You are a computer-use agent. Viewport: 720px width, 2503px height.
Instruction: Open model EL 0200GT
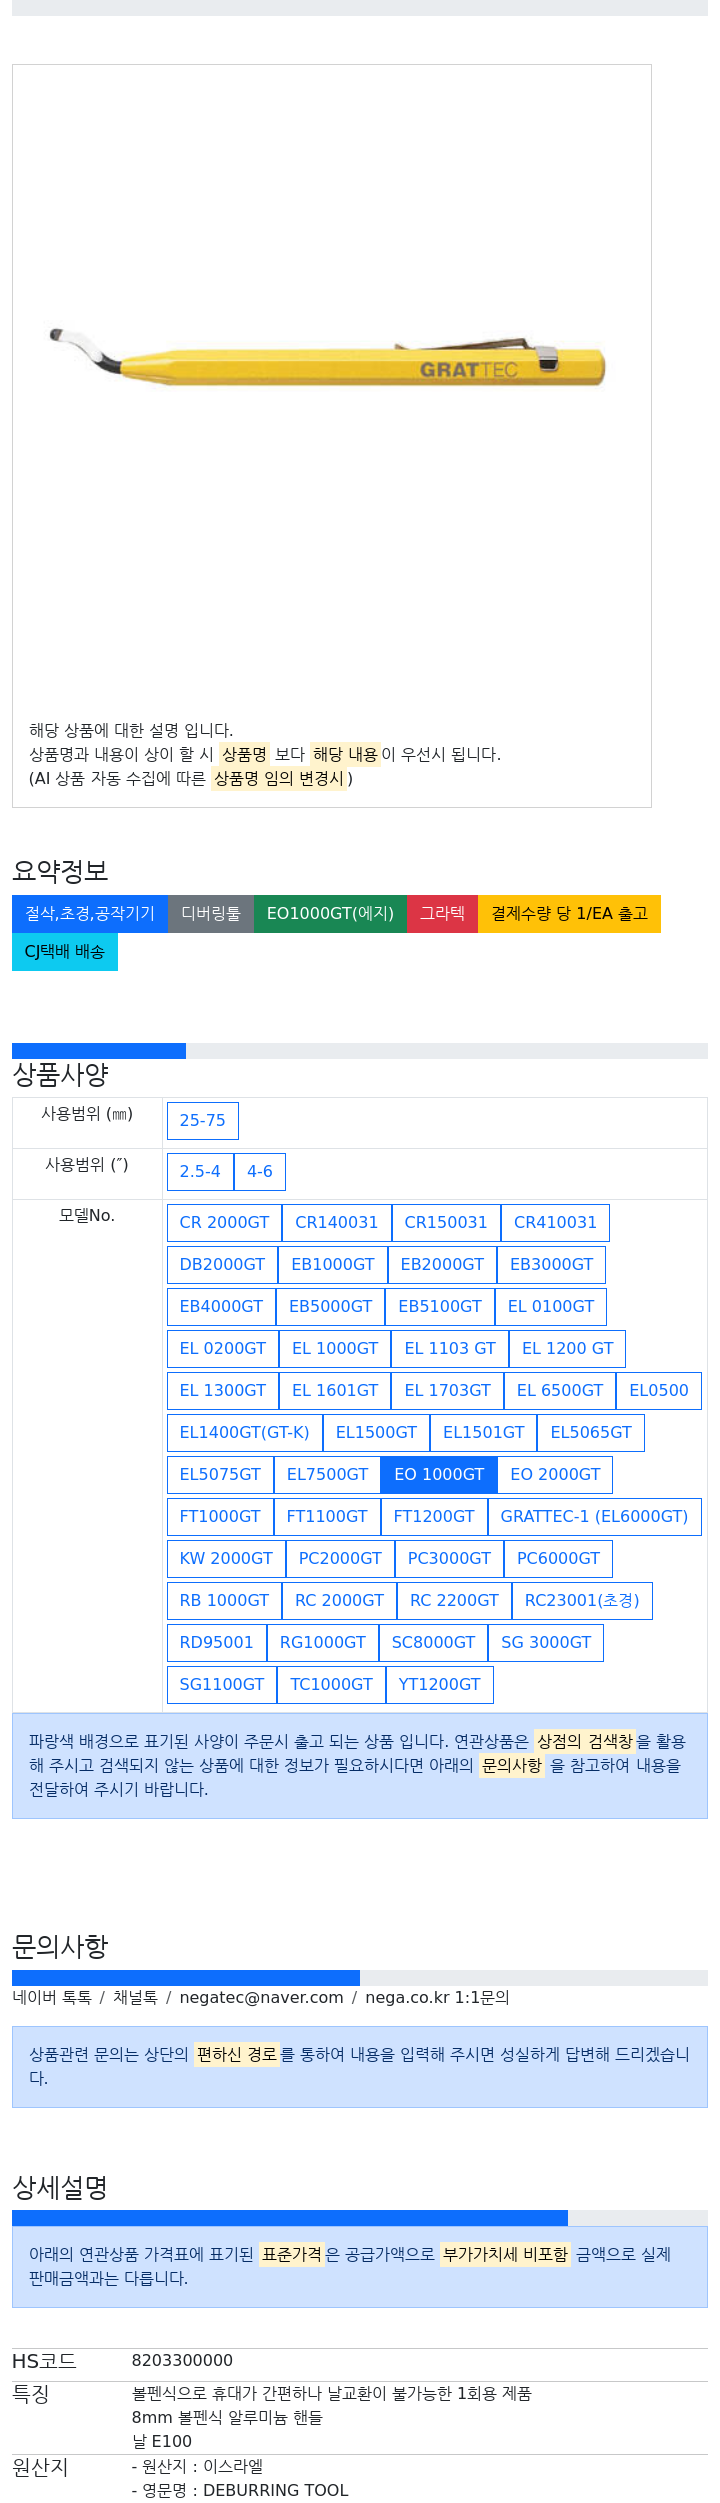(x=223, y=1349)
